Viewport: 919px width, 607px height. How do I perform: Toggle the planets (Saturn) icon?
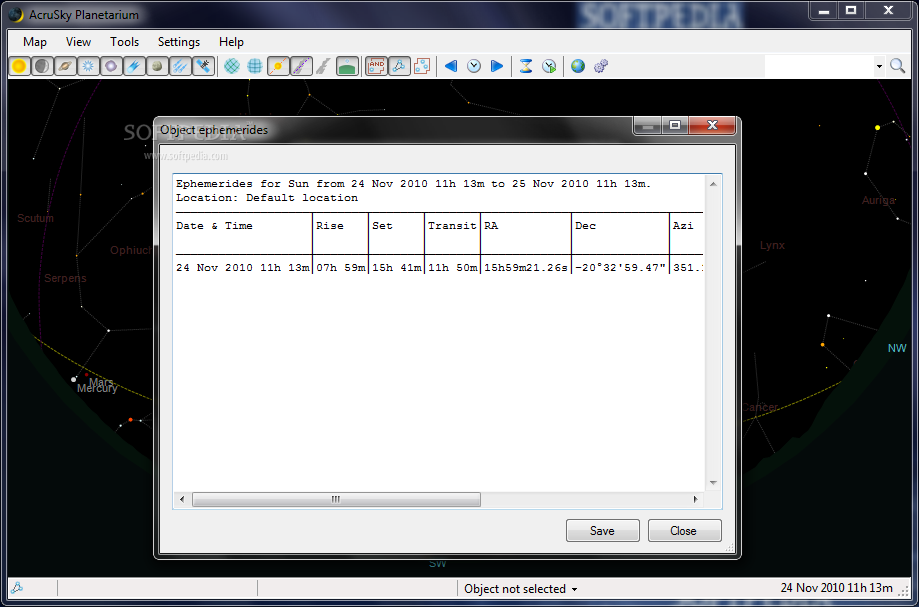65,66
